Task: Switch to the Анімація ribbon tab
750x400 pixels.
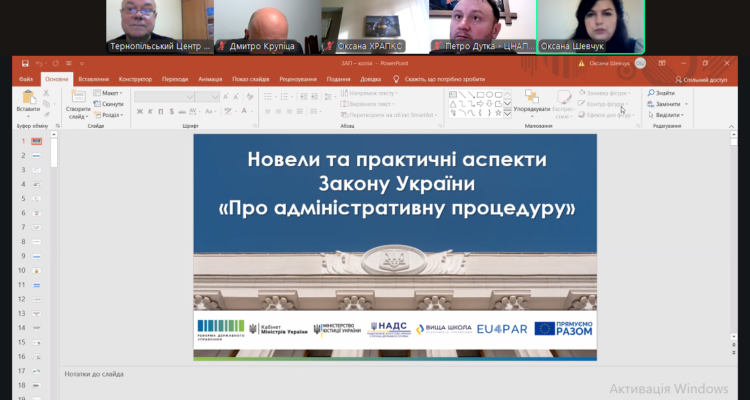Action: tap(210, 78)
